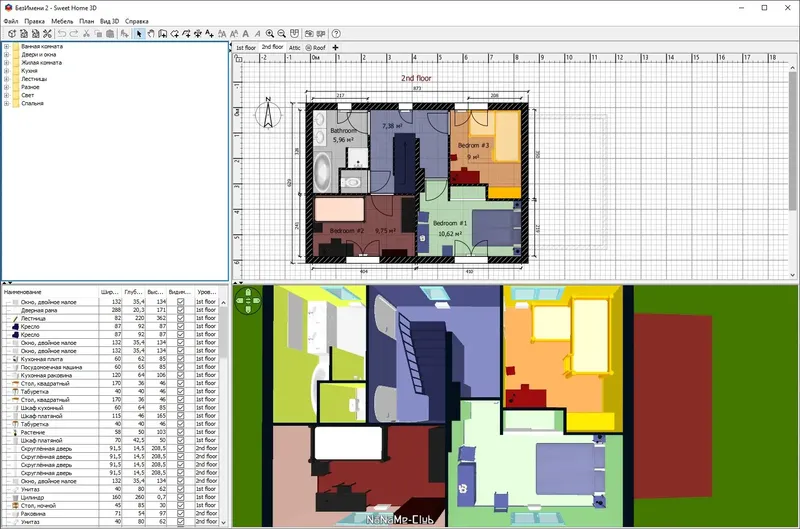Toggle visibility checkbox for Стол, ночной row
This screenshot has width=800, height=529.
click(x=180, y=506)
